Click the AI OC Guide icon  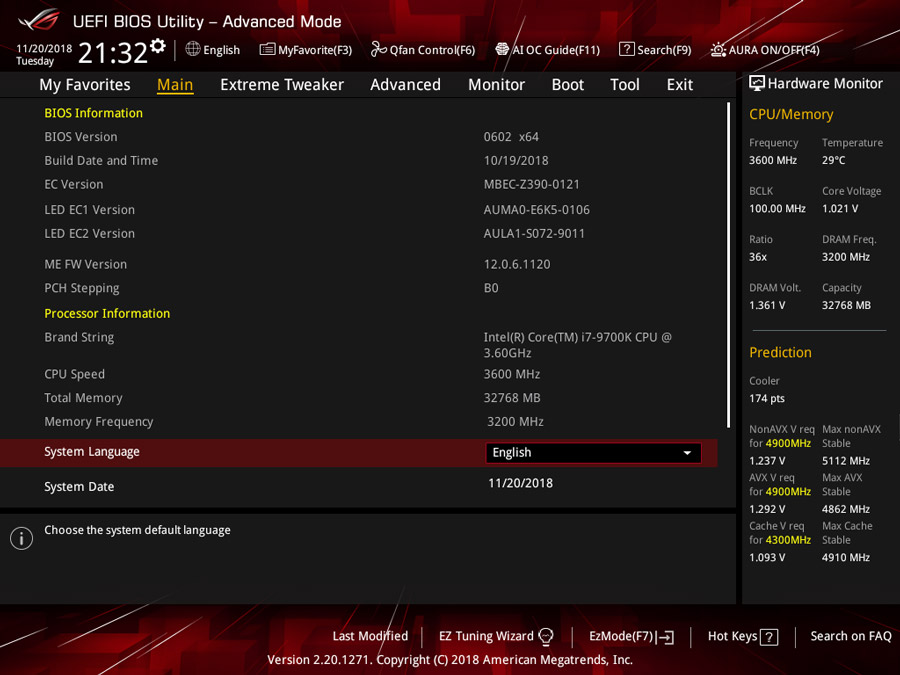coord(502,49)
